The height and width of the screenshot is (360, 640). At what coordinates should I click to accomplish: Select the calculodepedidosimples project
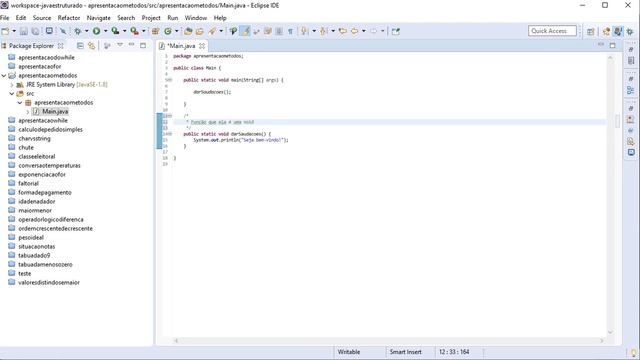click(x=50, y=129)
